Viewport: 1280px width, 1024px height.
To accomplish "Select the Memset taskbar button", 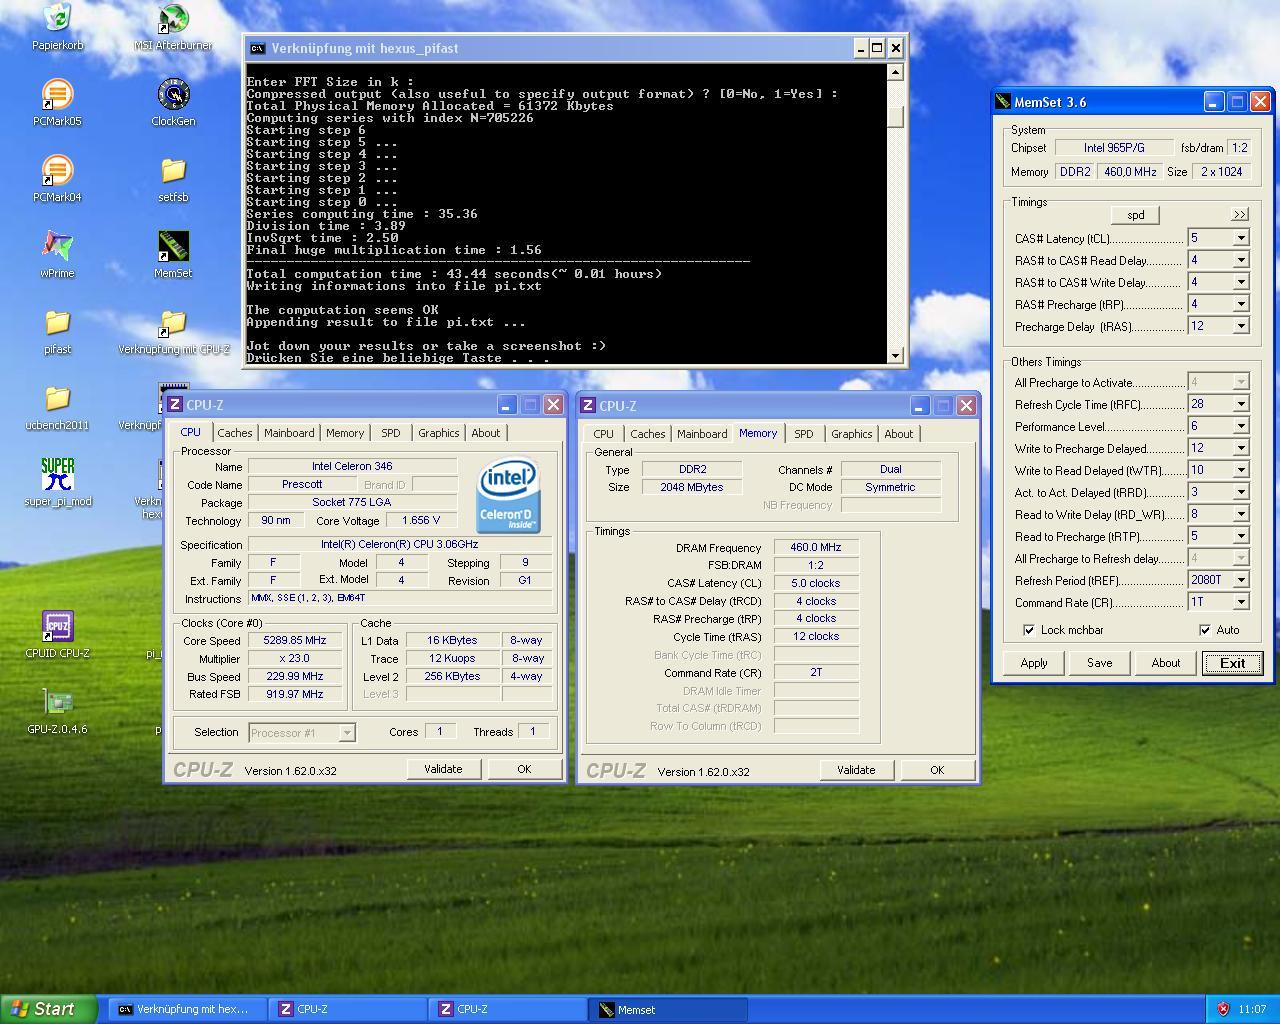I will pos(669,1009).
